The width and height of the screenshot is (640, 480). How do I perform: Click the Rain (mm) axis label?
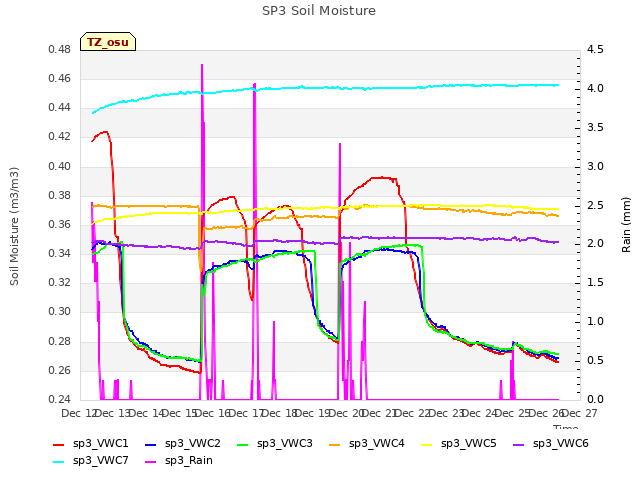tap(626, 225)
